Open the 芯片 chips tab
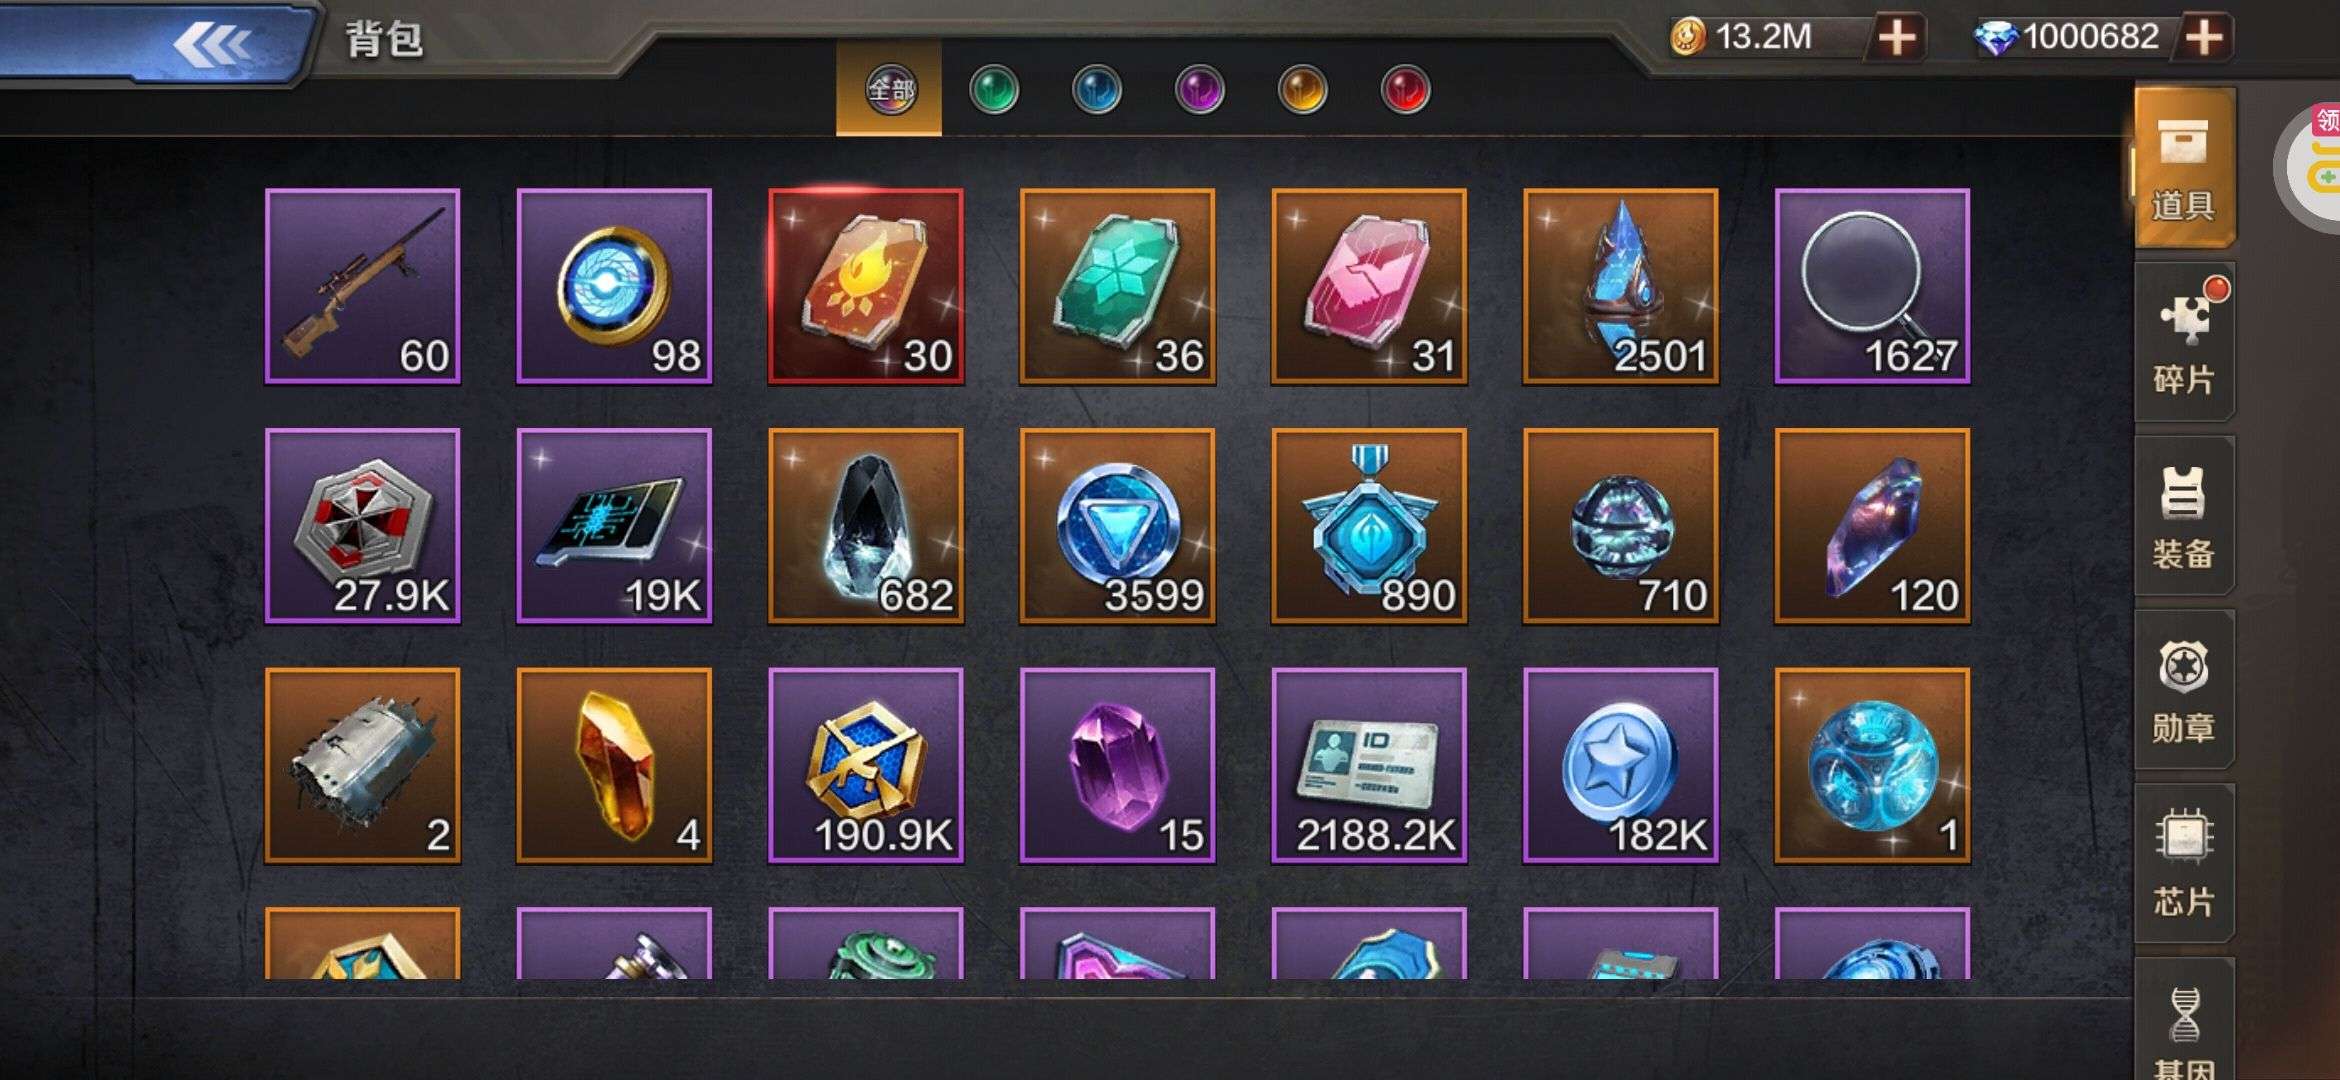This screenshot has height=1080, width=2340. 2184,864
